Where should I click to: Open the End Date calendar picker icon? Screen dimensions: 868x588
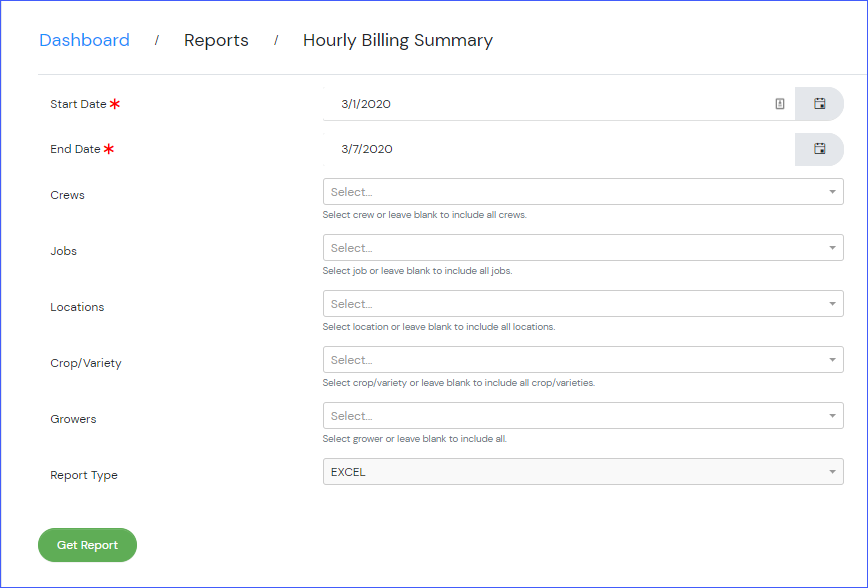tap(819, 149)
